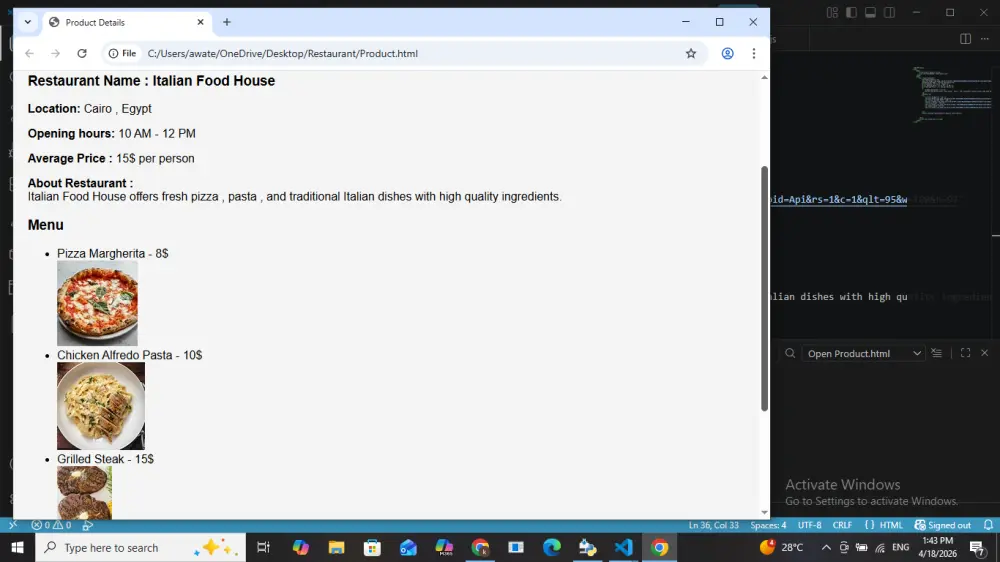1000x562 pixels.
Task: Toggle VS Code primary side bar
Action: (x=851, y=13)
